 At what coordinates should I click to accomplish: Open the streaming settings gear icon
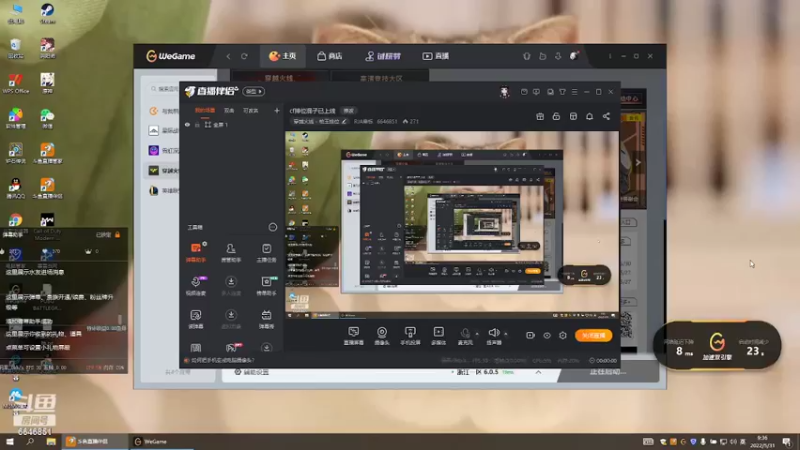563,335
